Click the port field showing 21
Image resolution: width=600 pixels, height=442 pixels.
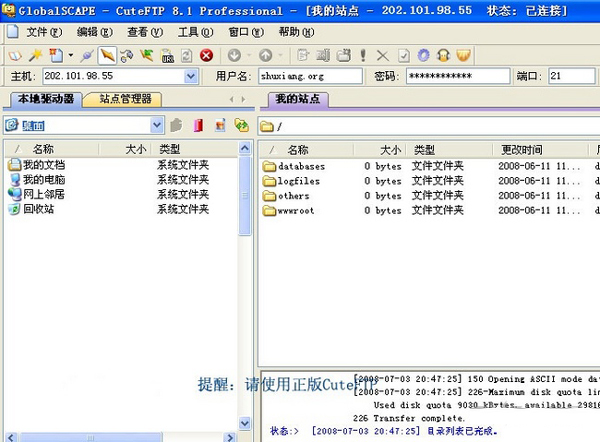click(572, 76)
